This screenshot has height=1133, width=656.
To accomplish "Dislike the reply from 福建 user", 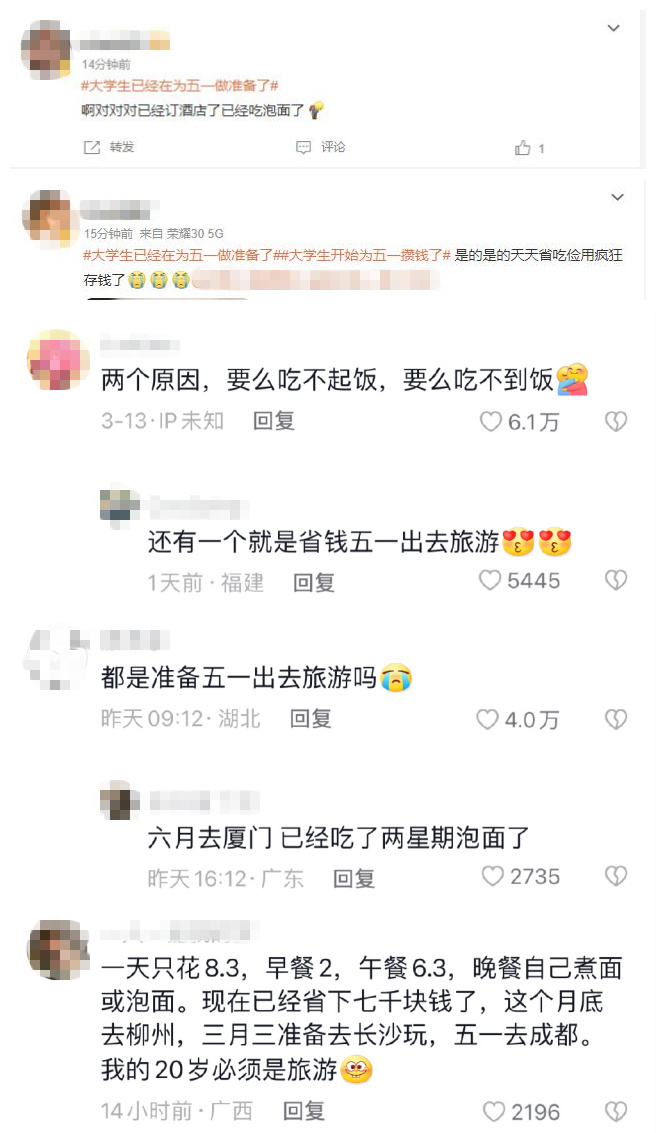I will pos(616,580).
